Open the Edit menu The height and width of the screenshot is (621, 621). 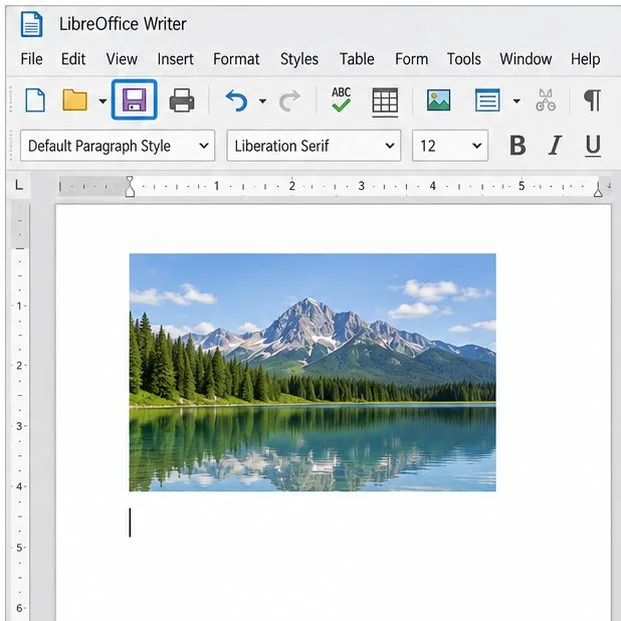pos(73,59)
